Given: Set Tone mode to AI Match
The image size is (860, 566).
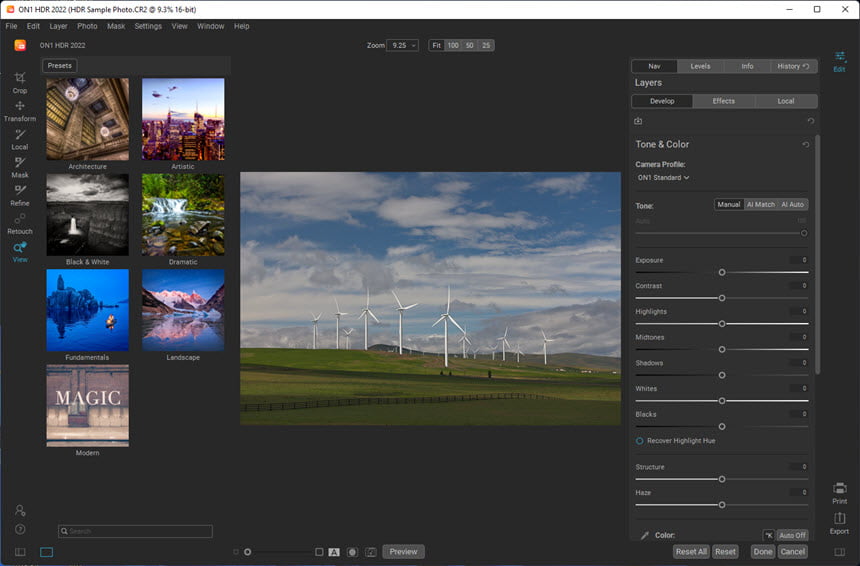Looking at the screenshot, I should coord(761,205).
